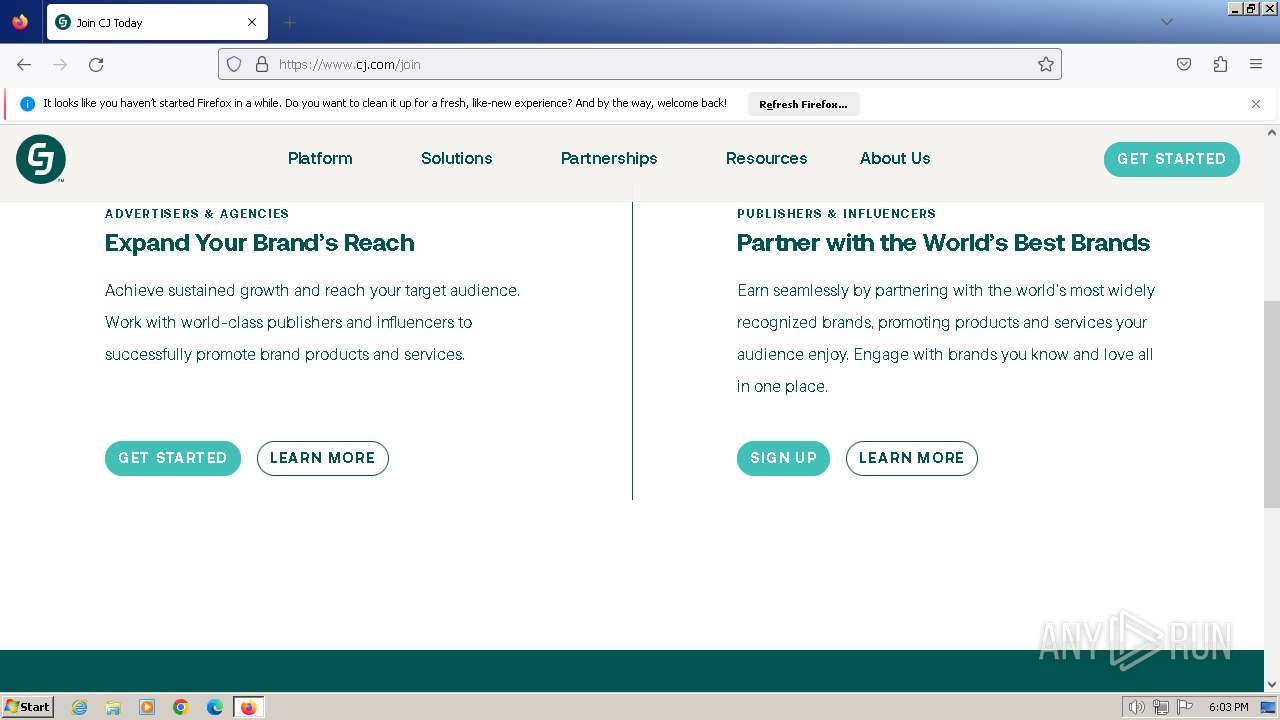Click the header GET STARTED button
Screen dimensions: 1280x720
[1171, 159]
